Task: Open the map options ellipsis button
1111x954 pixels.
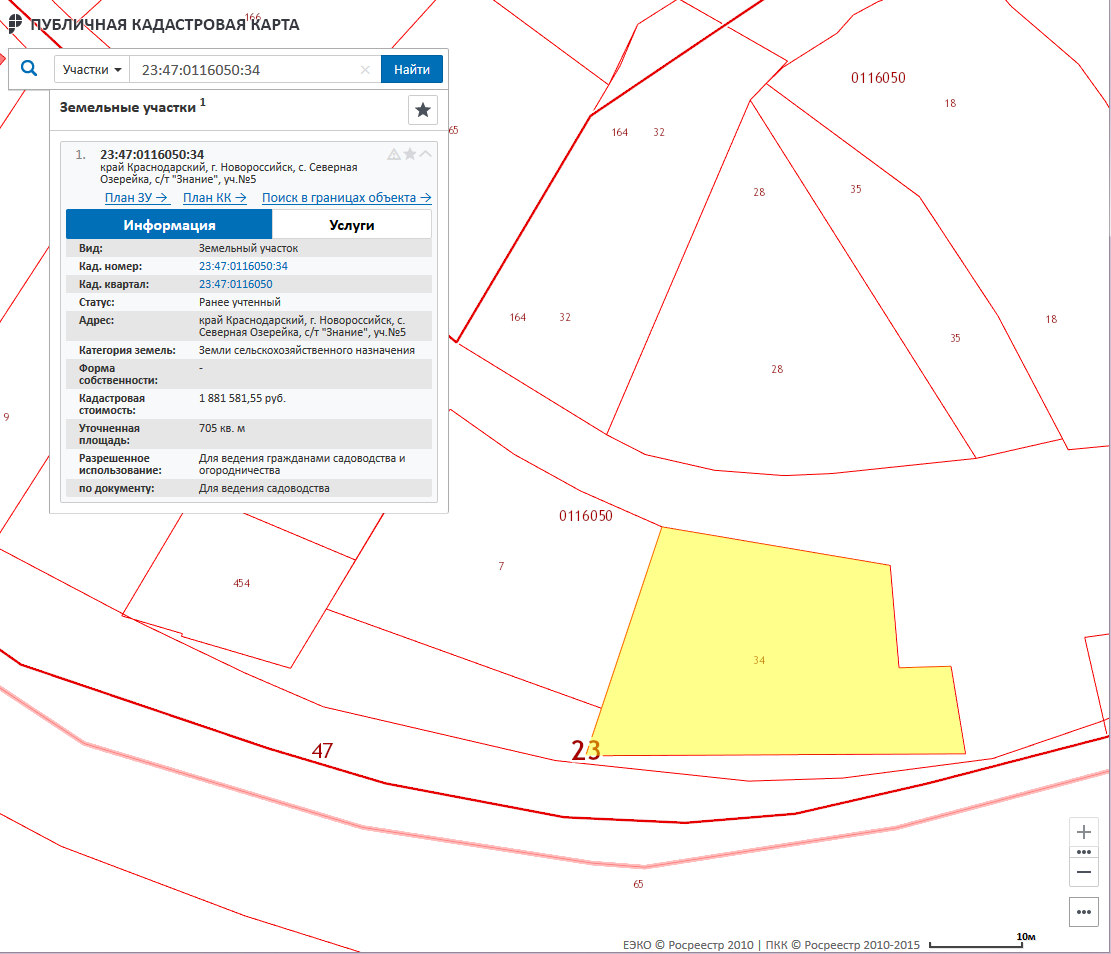Action: (x=1083, y=912)
